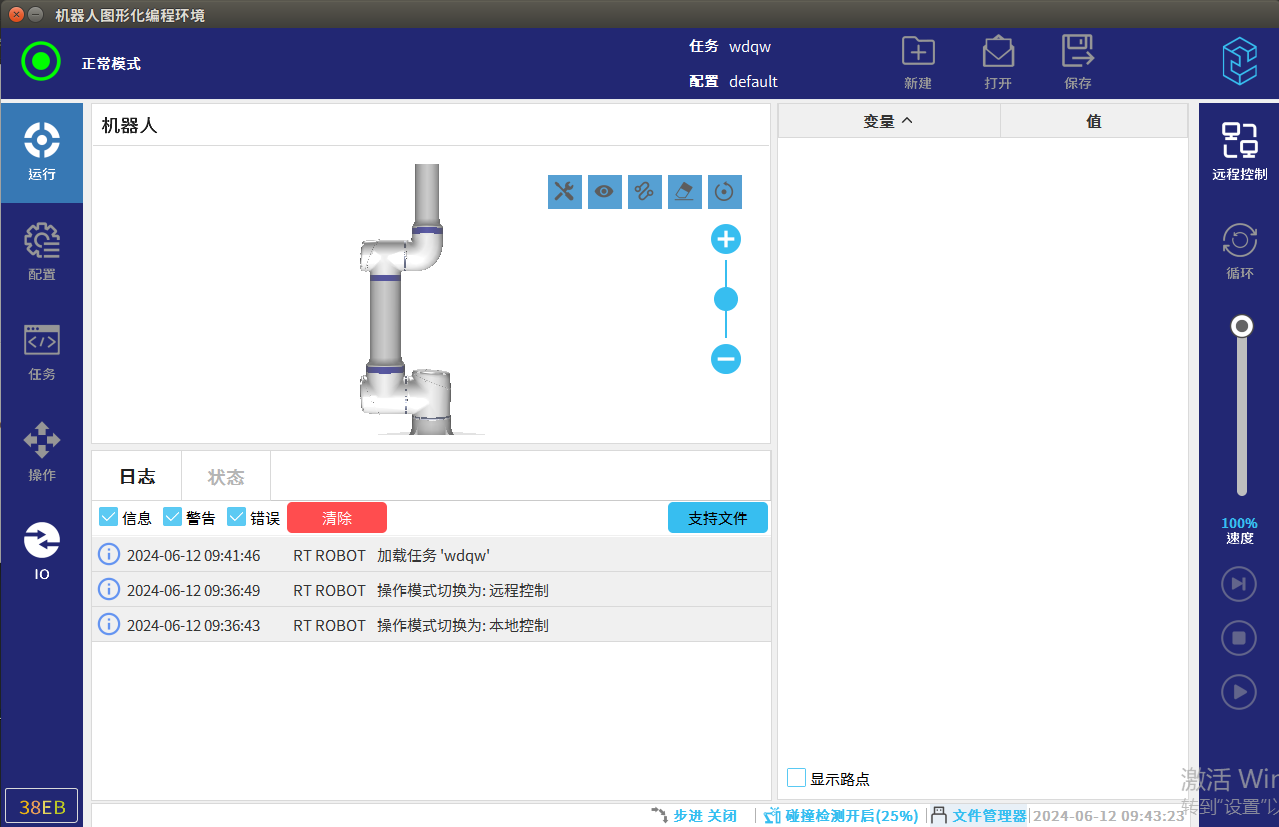1279x827 pixels.
Task: Zoom in the robot view with plus button
Action: pyautogui.click(x=726, y=240)
